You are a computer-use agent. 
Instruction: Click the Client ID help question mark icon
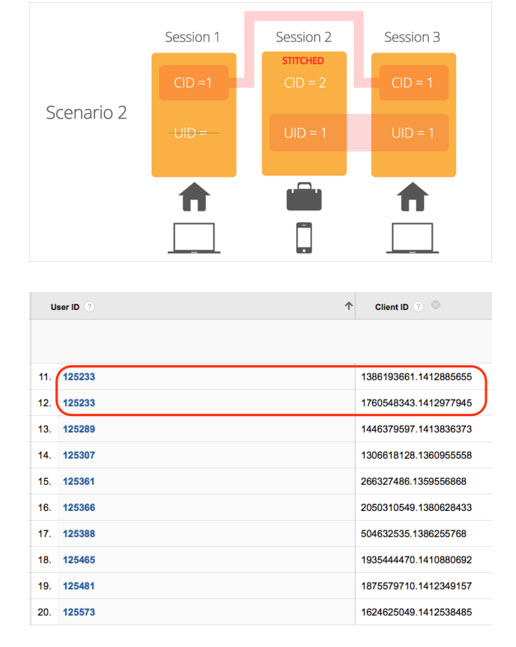point(418,307)
